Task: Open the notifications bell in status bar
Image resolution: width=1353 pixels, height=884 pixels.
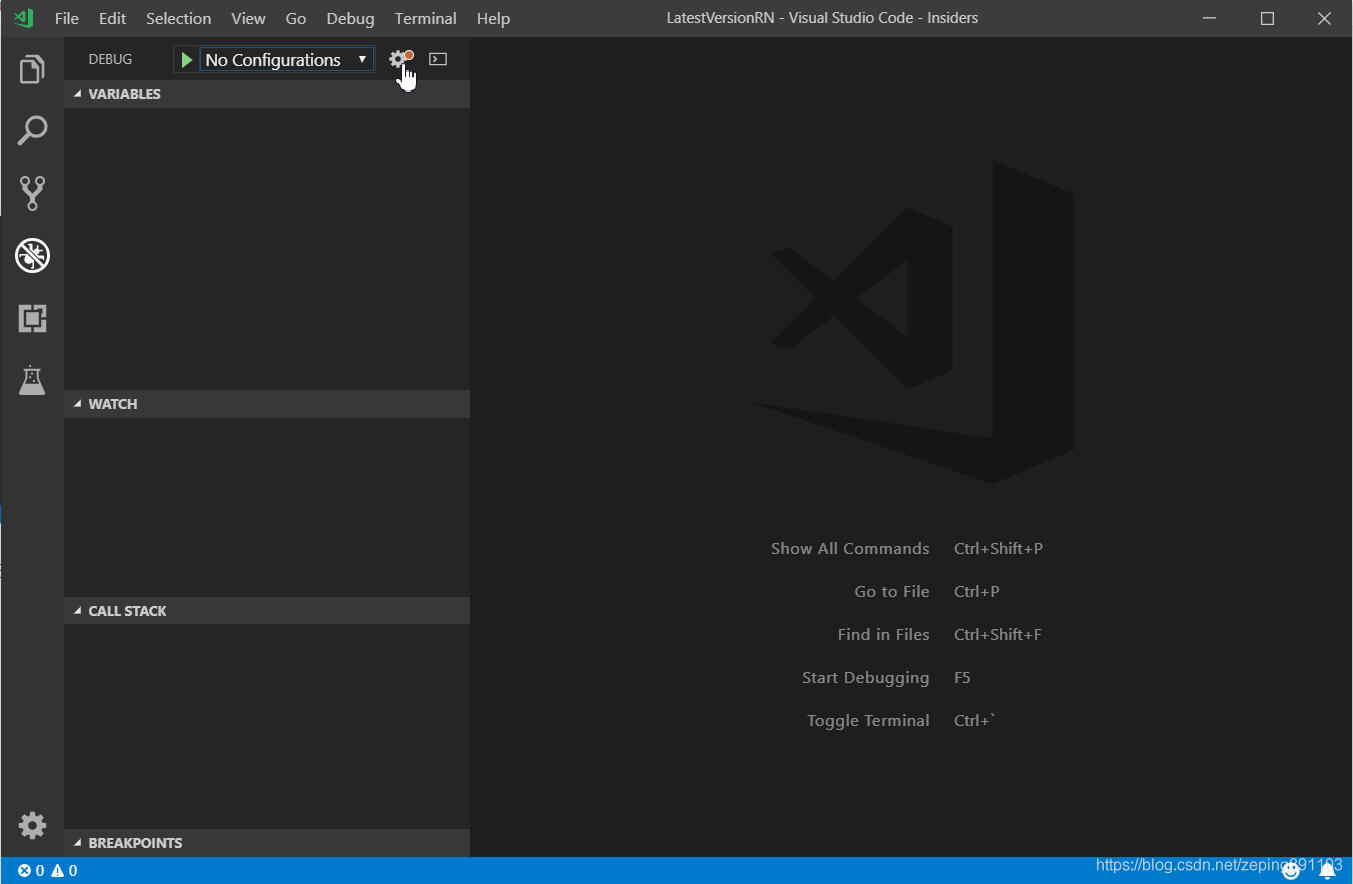Action: (x=1327, y=871)
